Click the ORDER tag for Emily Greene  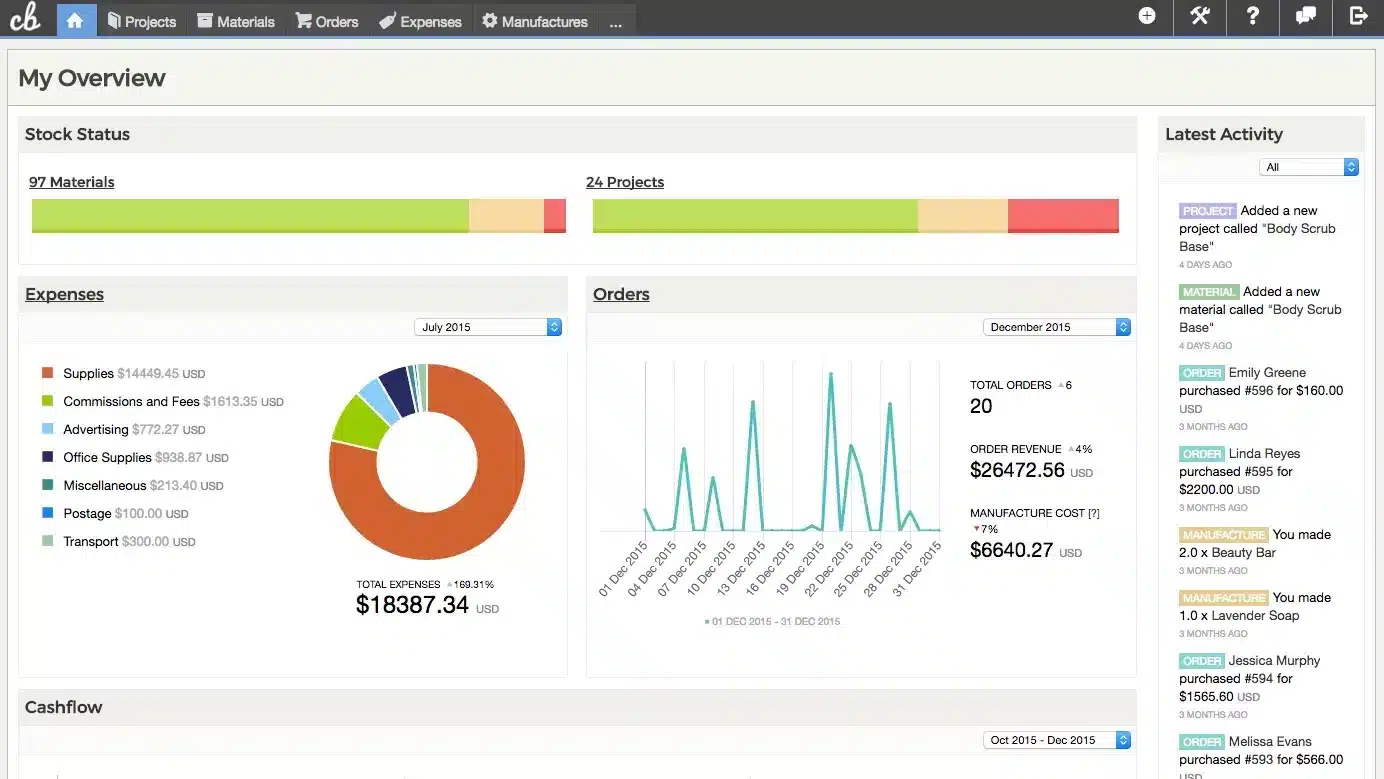point(1202,373)
